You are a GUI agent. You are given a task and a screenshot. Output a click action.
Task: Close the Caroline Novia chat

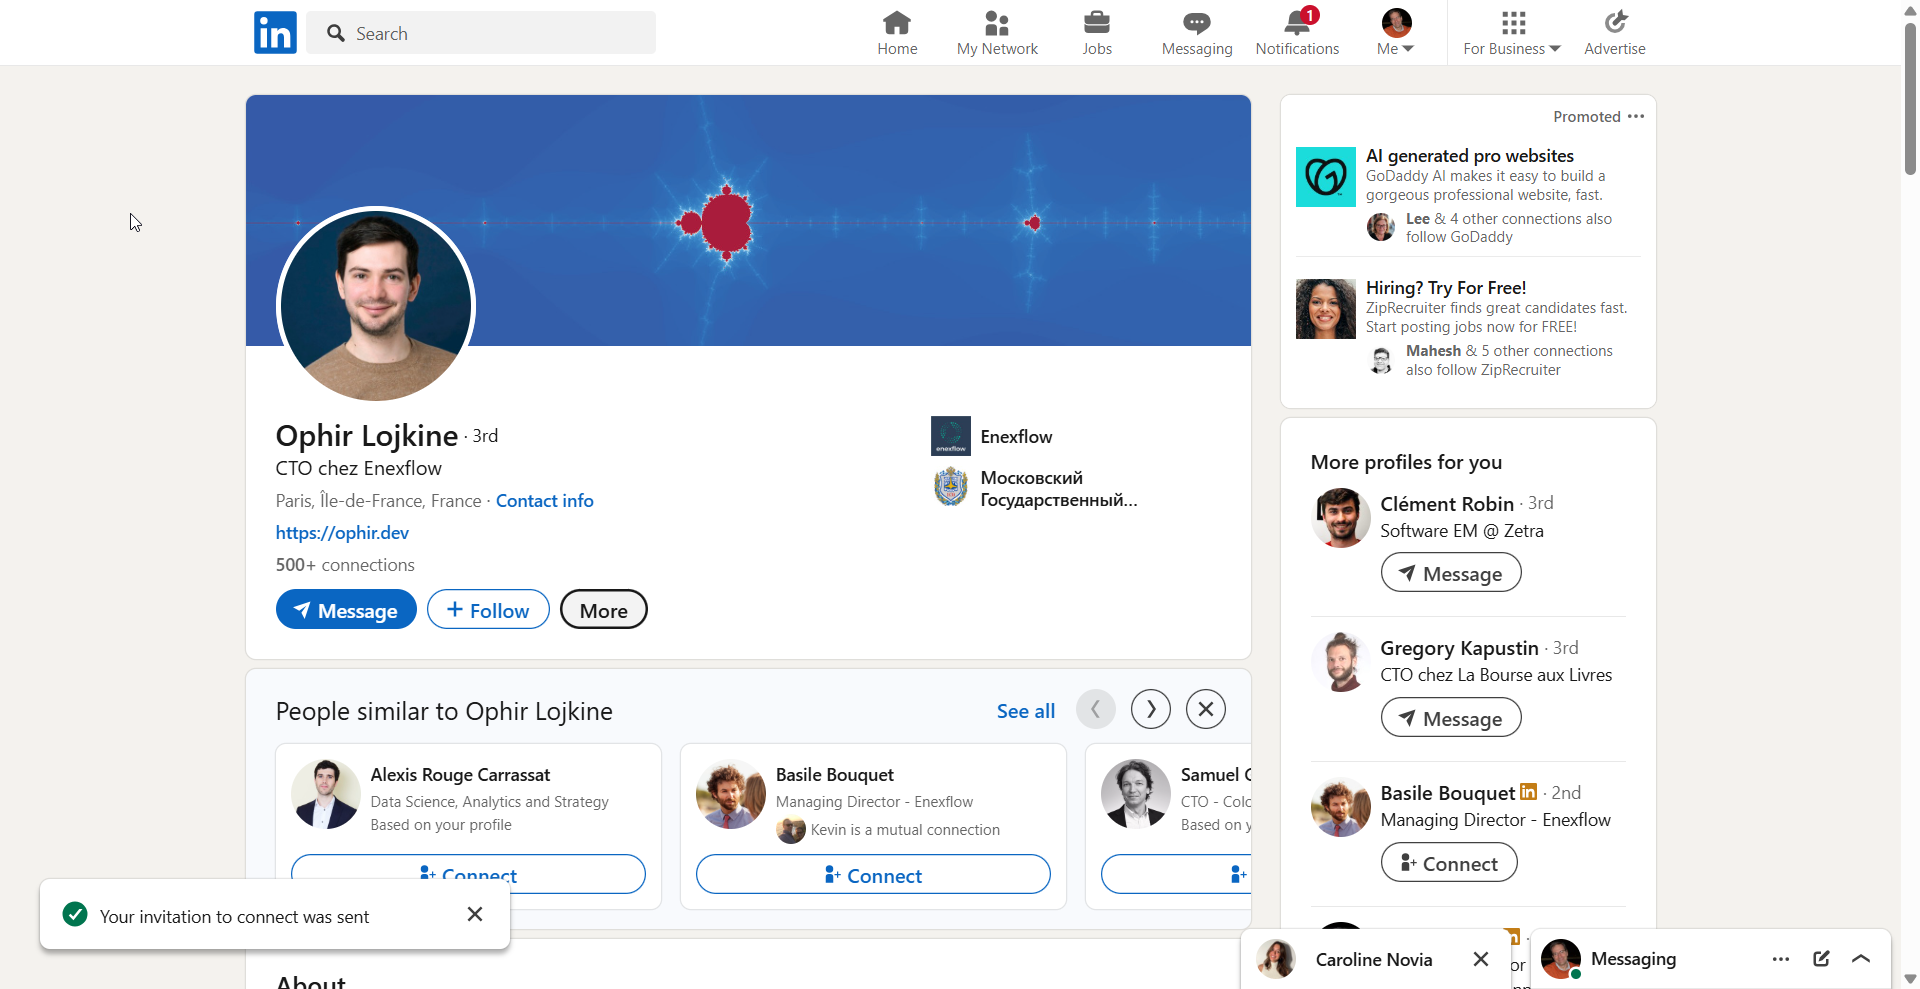[1481, 959]
